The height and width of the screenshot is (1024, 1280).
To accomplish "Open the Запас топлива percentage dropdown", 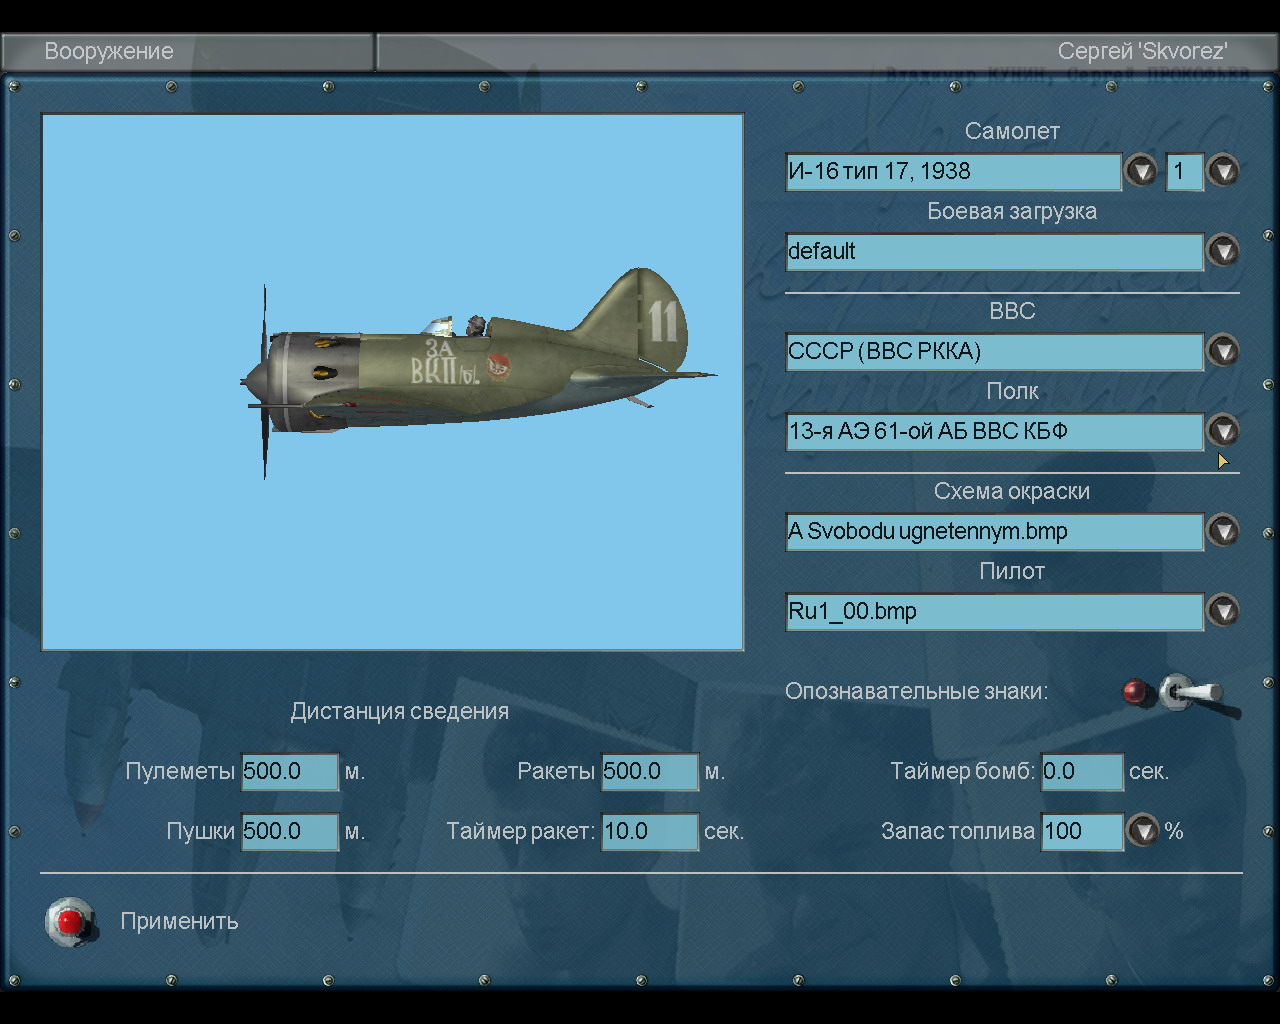I will point(1142,831).
